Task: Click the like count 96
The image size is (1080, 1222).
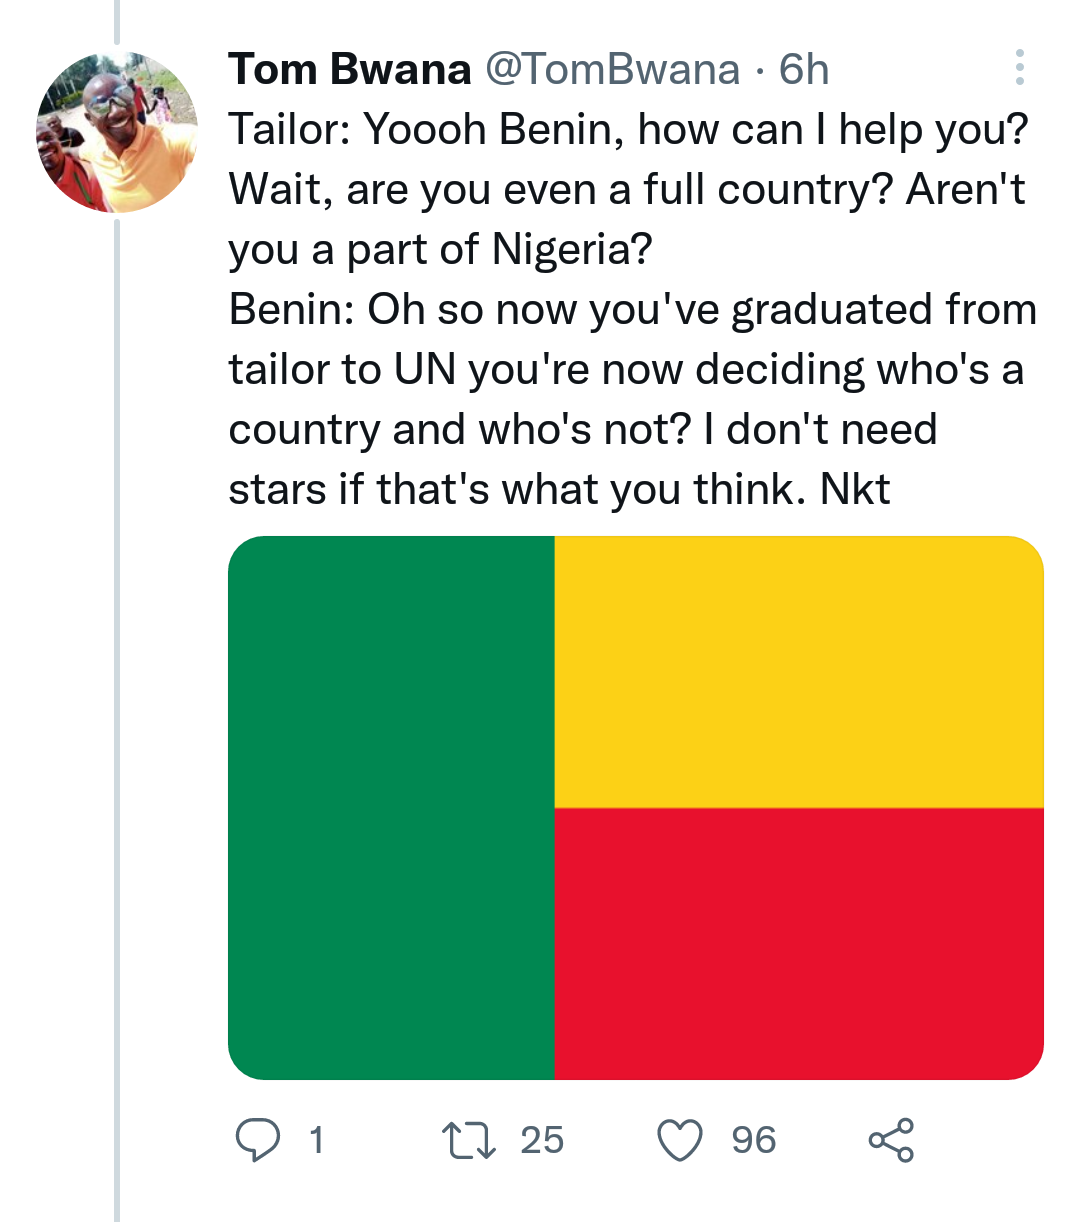Action: click(753, 1140)
